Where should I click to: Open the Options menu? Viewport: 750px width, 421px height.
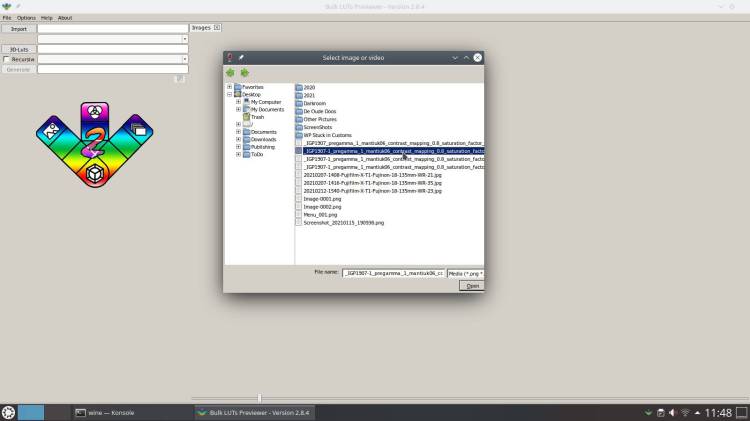(26, 18)
